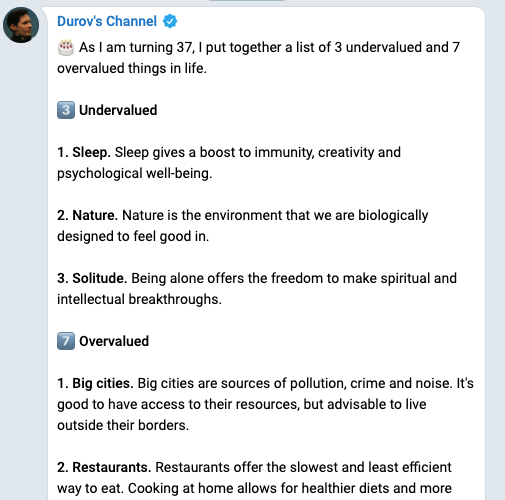Click the birthday cake emoji

click(66, 47)
